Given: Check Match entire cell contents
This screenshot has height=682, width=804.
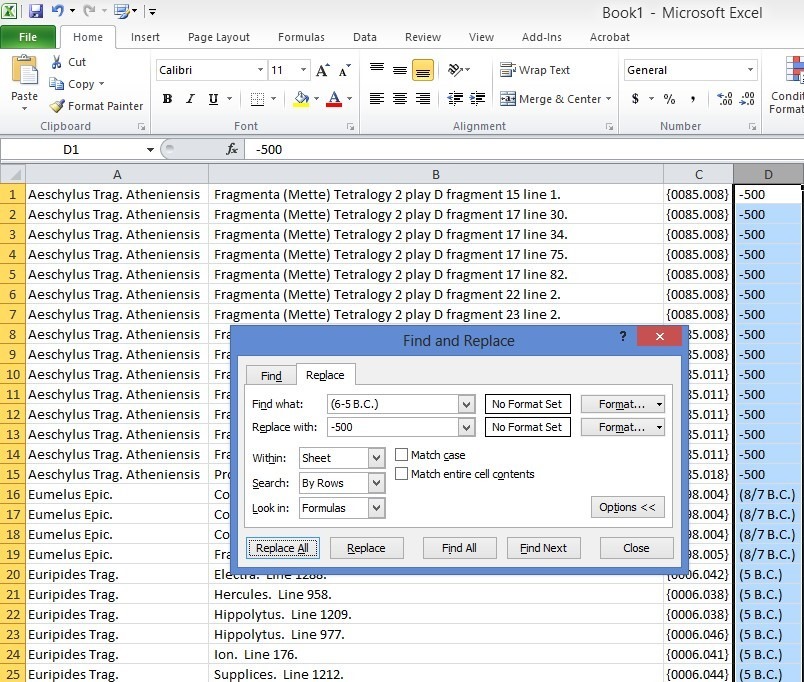Looking at the screenshot, I should [402, 474].
